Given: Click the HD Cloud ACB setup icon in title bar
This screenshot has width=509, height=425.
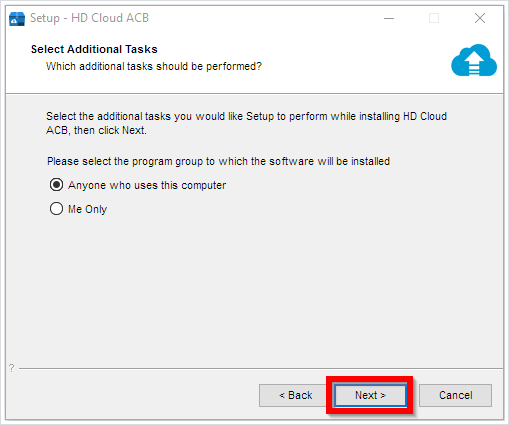Looking at the screenshot, I should point(17,19).
